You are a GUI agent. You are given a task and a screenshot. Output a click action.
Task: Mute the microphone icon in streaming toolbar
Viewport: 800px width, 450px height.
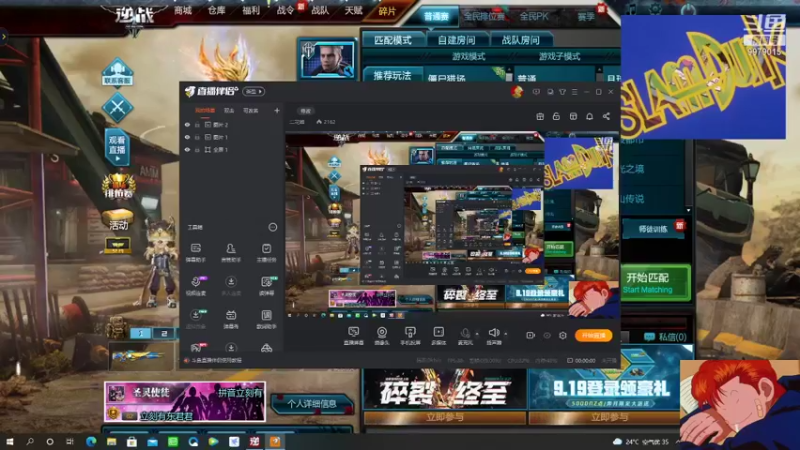pos(465,333)
